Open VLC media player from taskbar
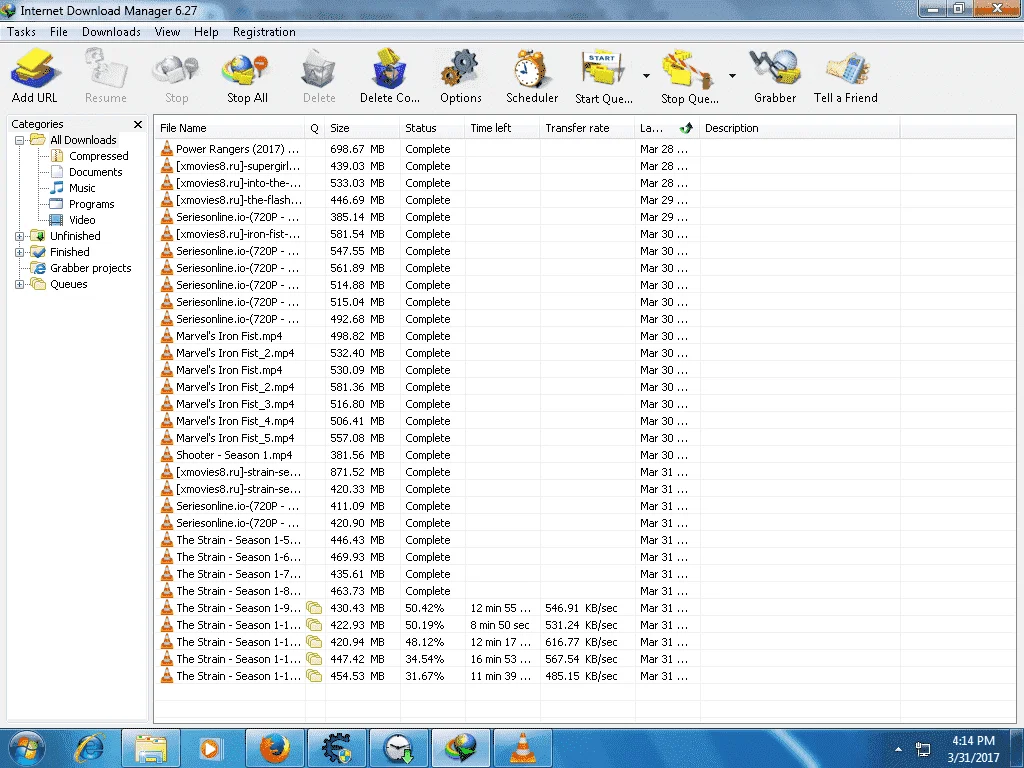The image size is (1024, 768). pos(522,748)
